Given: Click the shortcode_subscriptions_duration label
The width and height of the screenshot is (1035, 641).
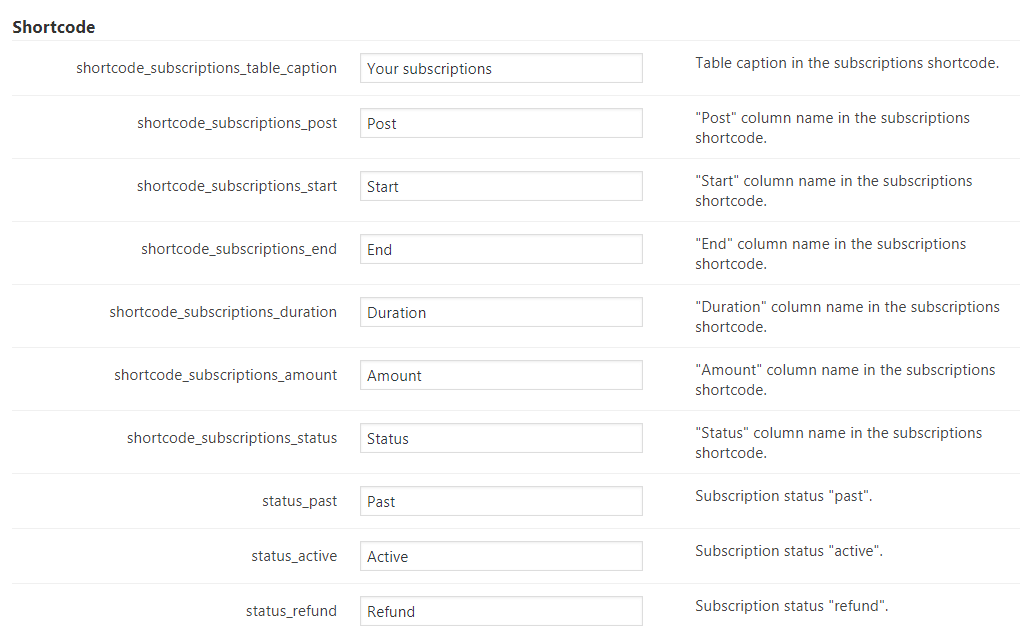Looking at the screenshot, I should (x=223, y=312).
